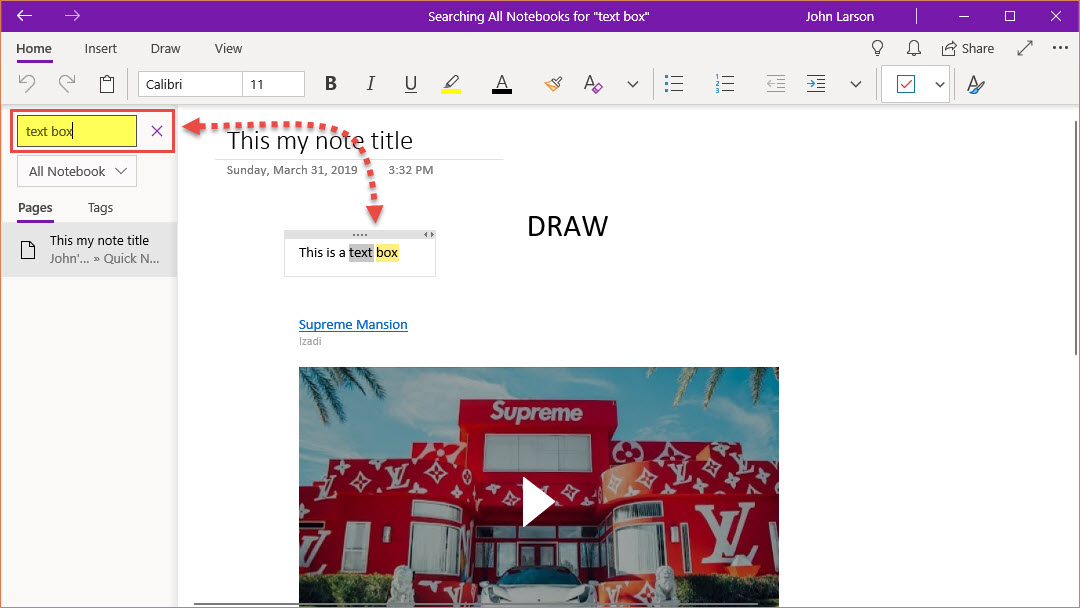Insert a numbered list

725,84
